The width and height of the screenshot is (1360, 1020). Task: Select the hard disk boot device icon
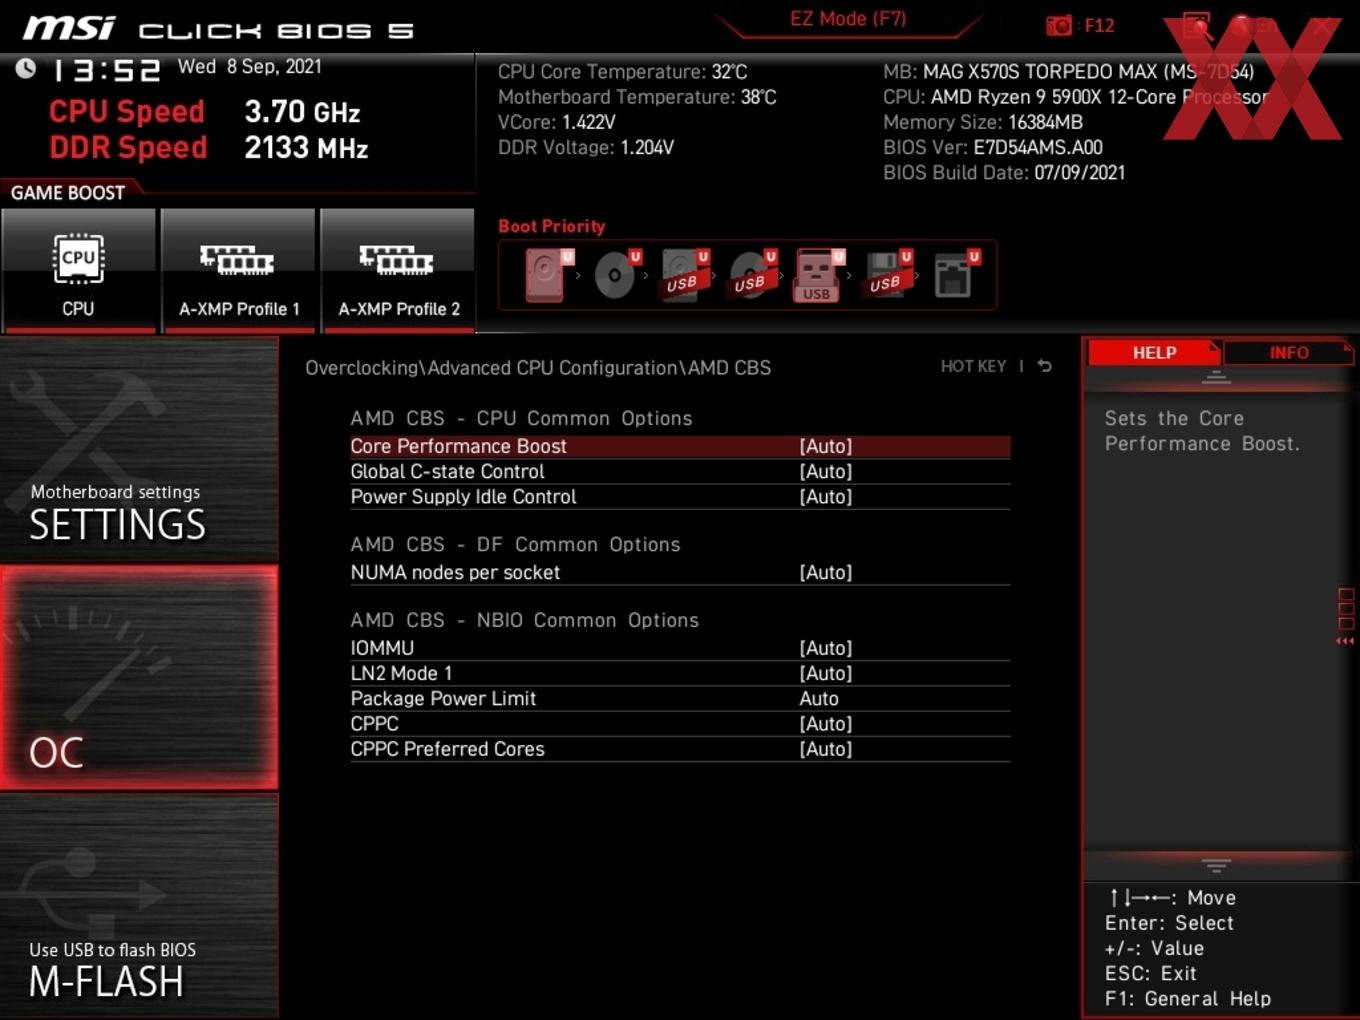click(x=549, y=275)
